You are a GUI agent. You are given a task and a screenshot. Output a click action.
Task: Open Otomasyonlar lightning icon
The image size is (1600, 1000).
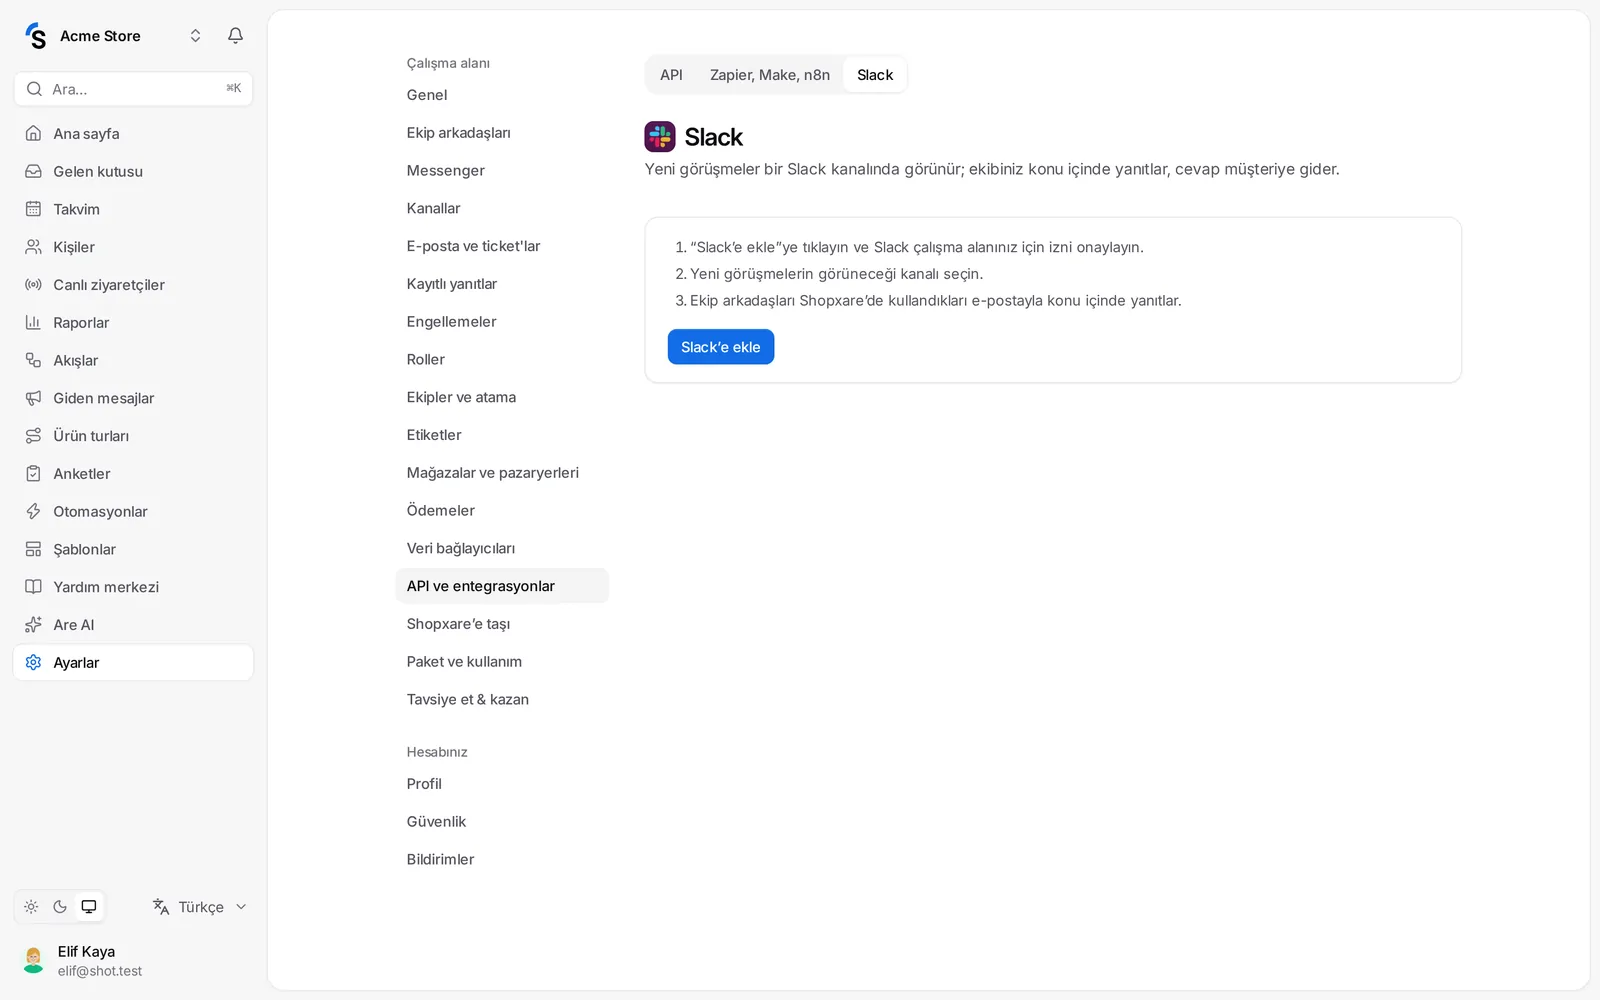(x=33, y=511)
